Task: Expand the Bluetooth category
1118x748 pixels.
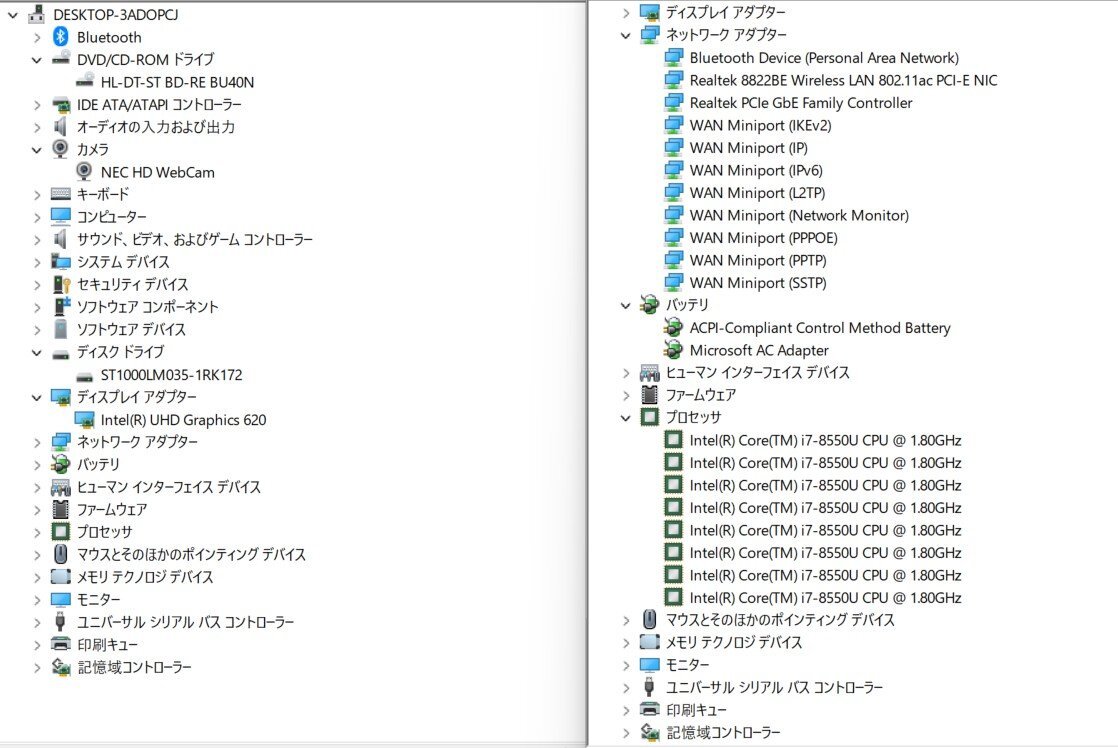Action: click(37, 37)
